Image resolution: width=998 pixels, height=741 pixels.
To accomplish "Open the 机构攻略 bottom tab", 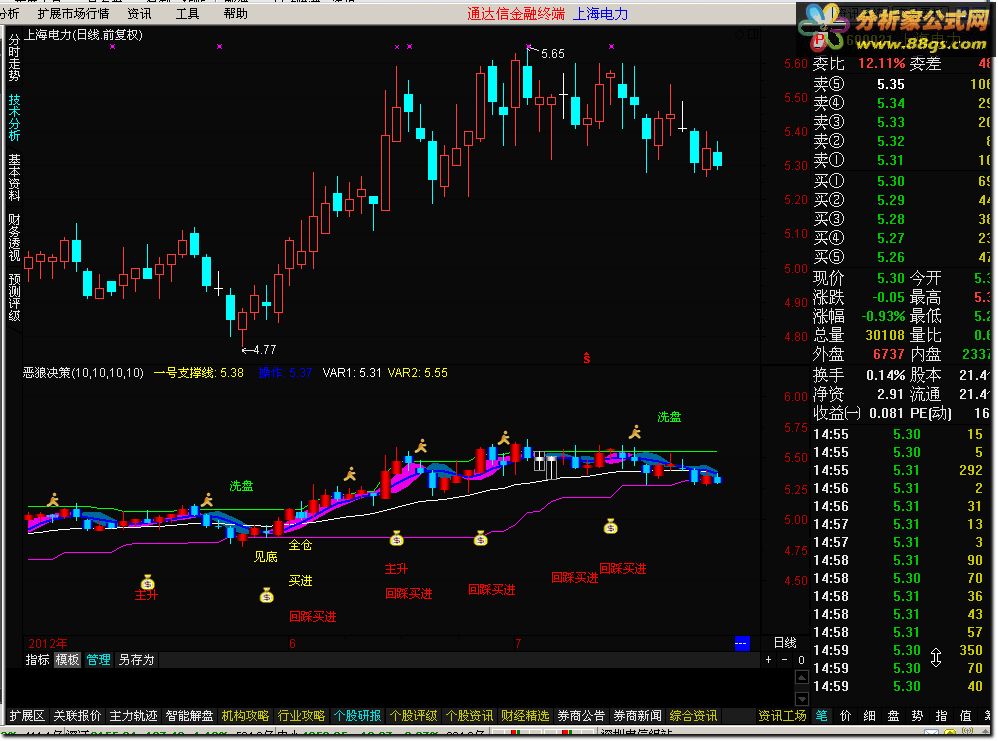I will pyautogui.click(x=245, y=716).
